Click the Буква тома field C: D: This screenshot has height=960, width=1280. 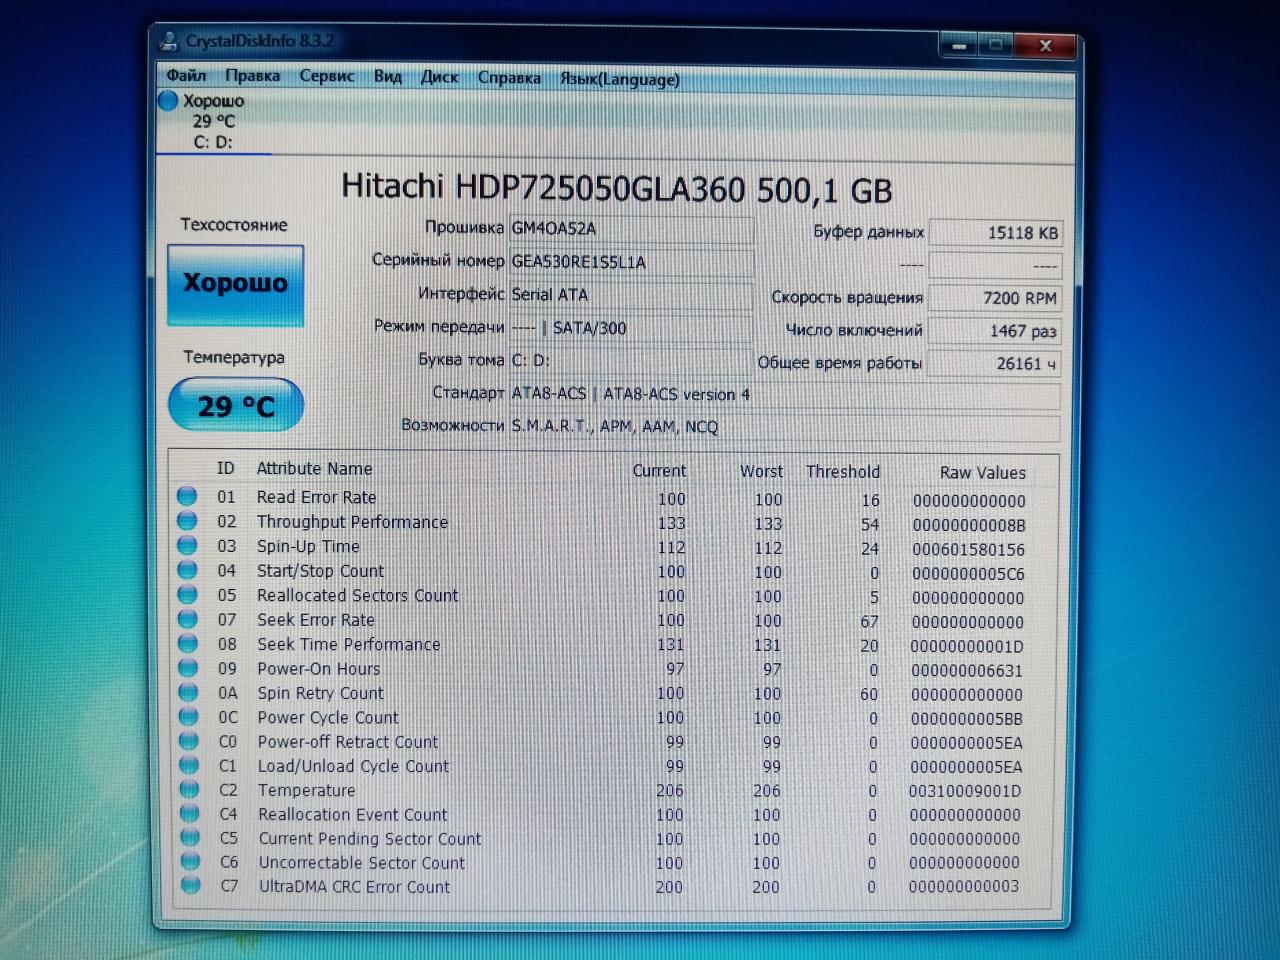point(631,360)
